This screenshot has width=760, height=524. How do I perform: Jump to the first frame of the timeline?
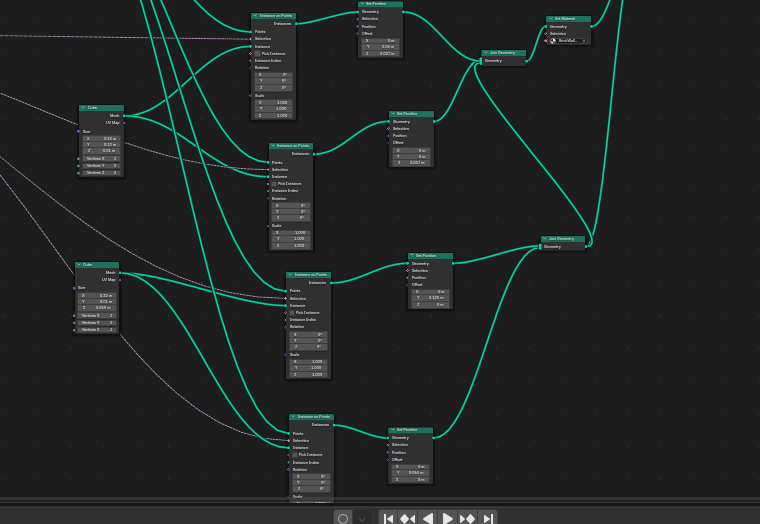pos(389,518)
